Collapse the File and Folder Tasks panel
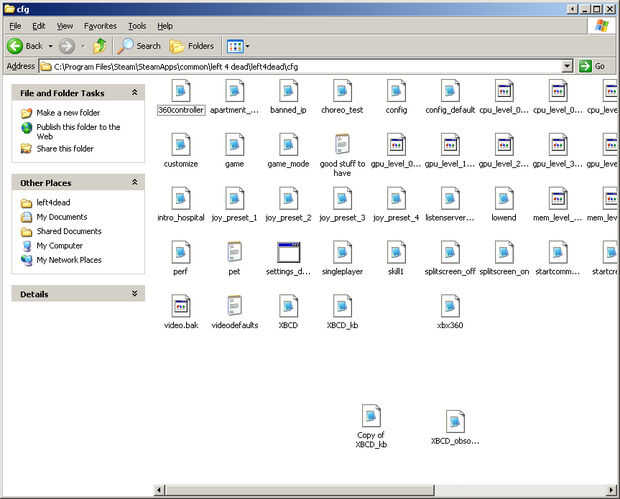This screenshot has height=499, width=620. 135,93
